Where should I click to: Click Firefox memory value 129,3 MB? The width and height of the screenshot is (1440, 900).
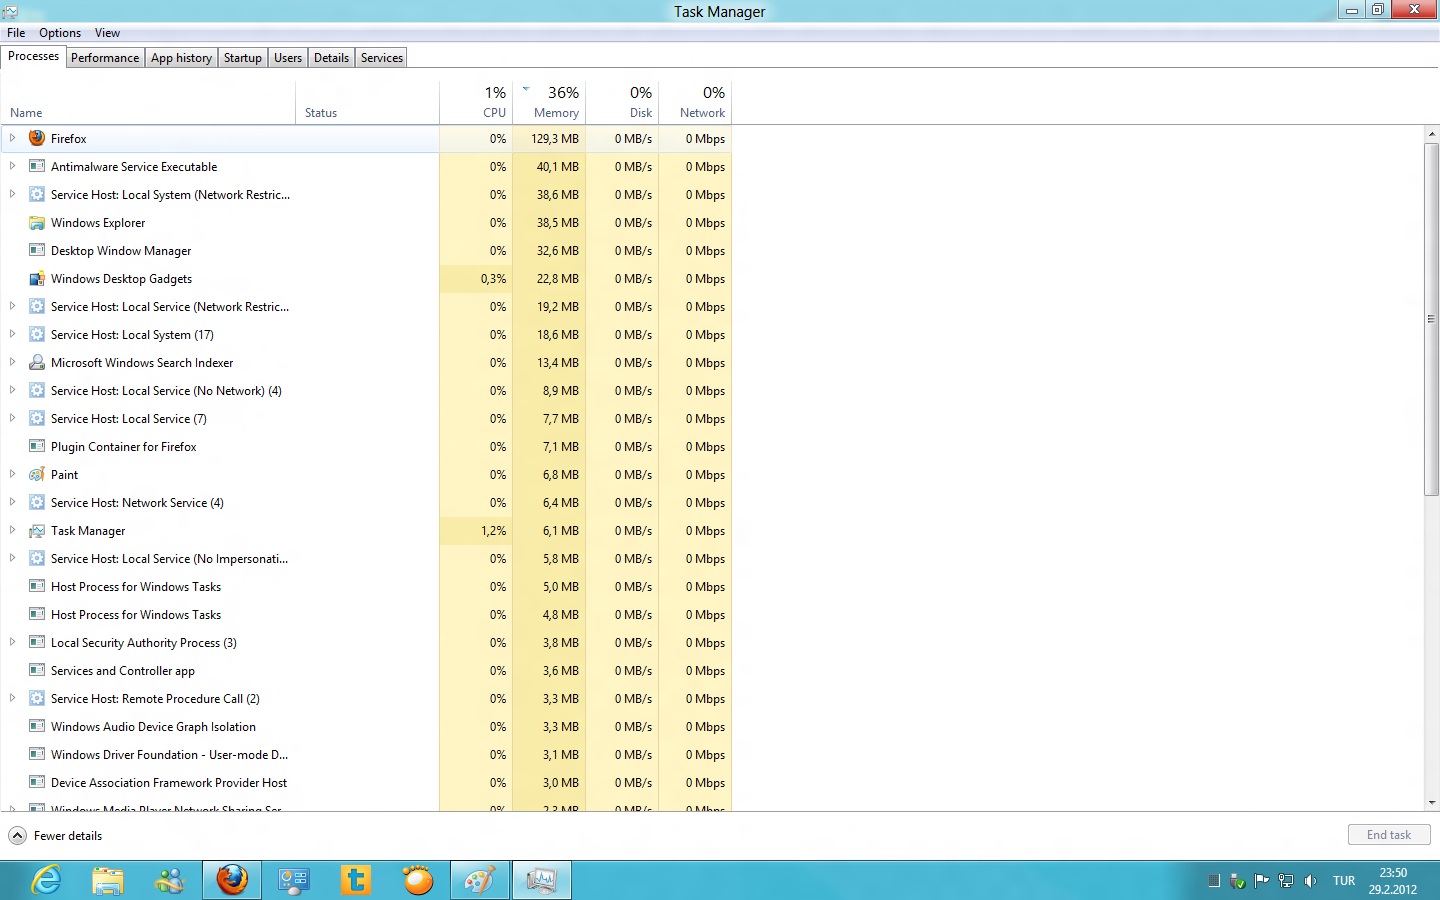click(x=555, y=139)
